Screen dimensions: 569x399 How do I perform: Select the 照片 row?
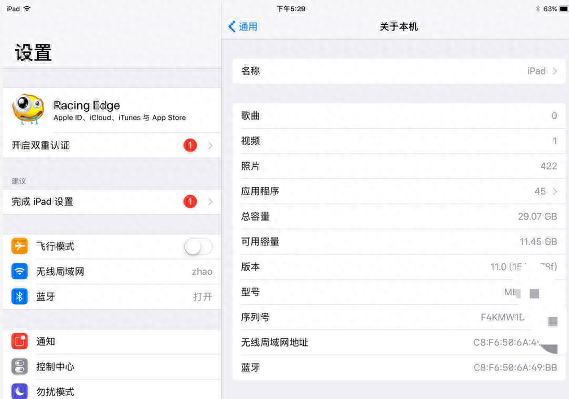[x=399, y=166]
